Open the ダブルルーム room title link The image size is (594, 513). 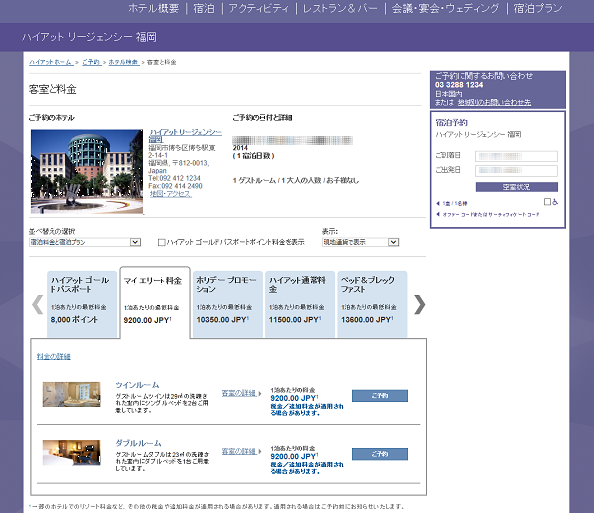[x=138, y=443]
